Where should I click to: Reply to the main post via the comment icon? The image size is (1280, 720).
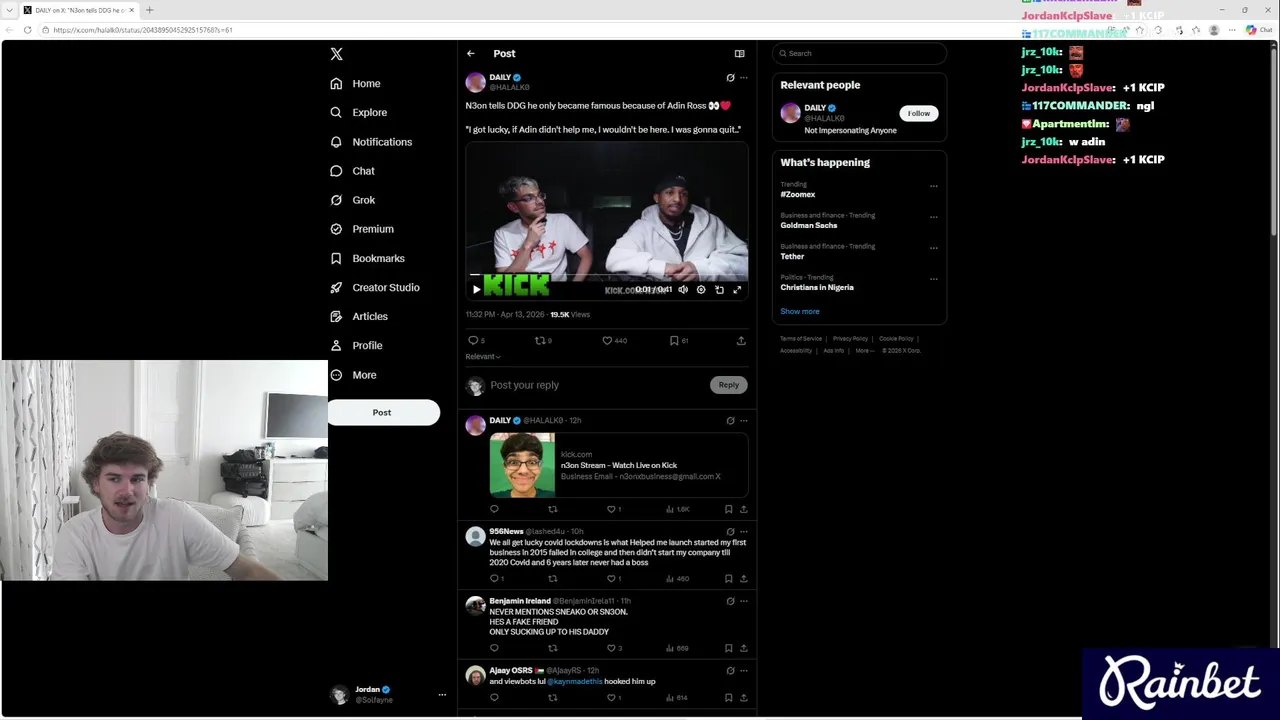pos(474,341)
